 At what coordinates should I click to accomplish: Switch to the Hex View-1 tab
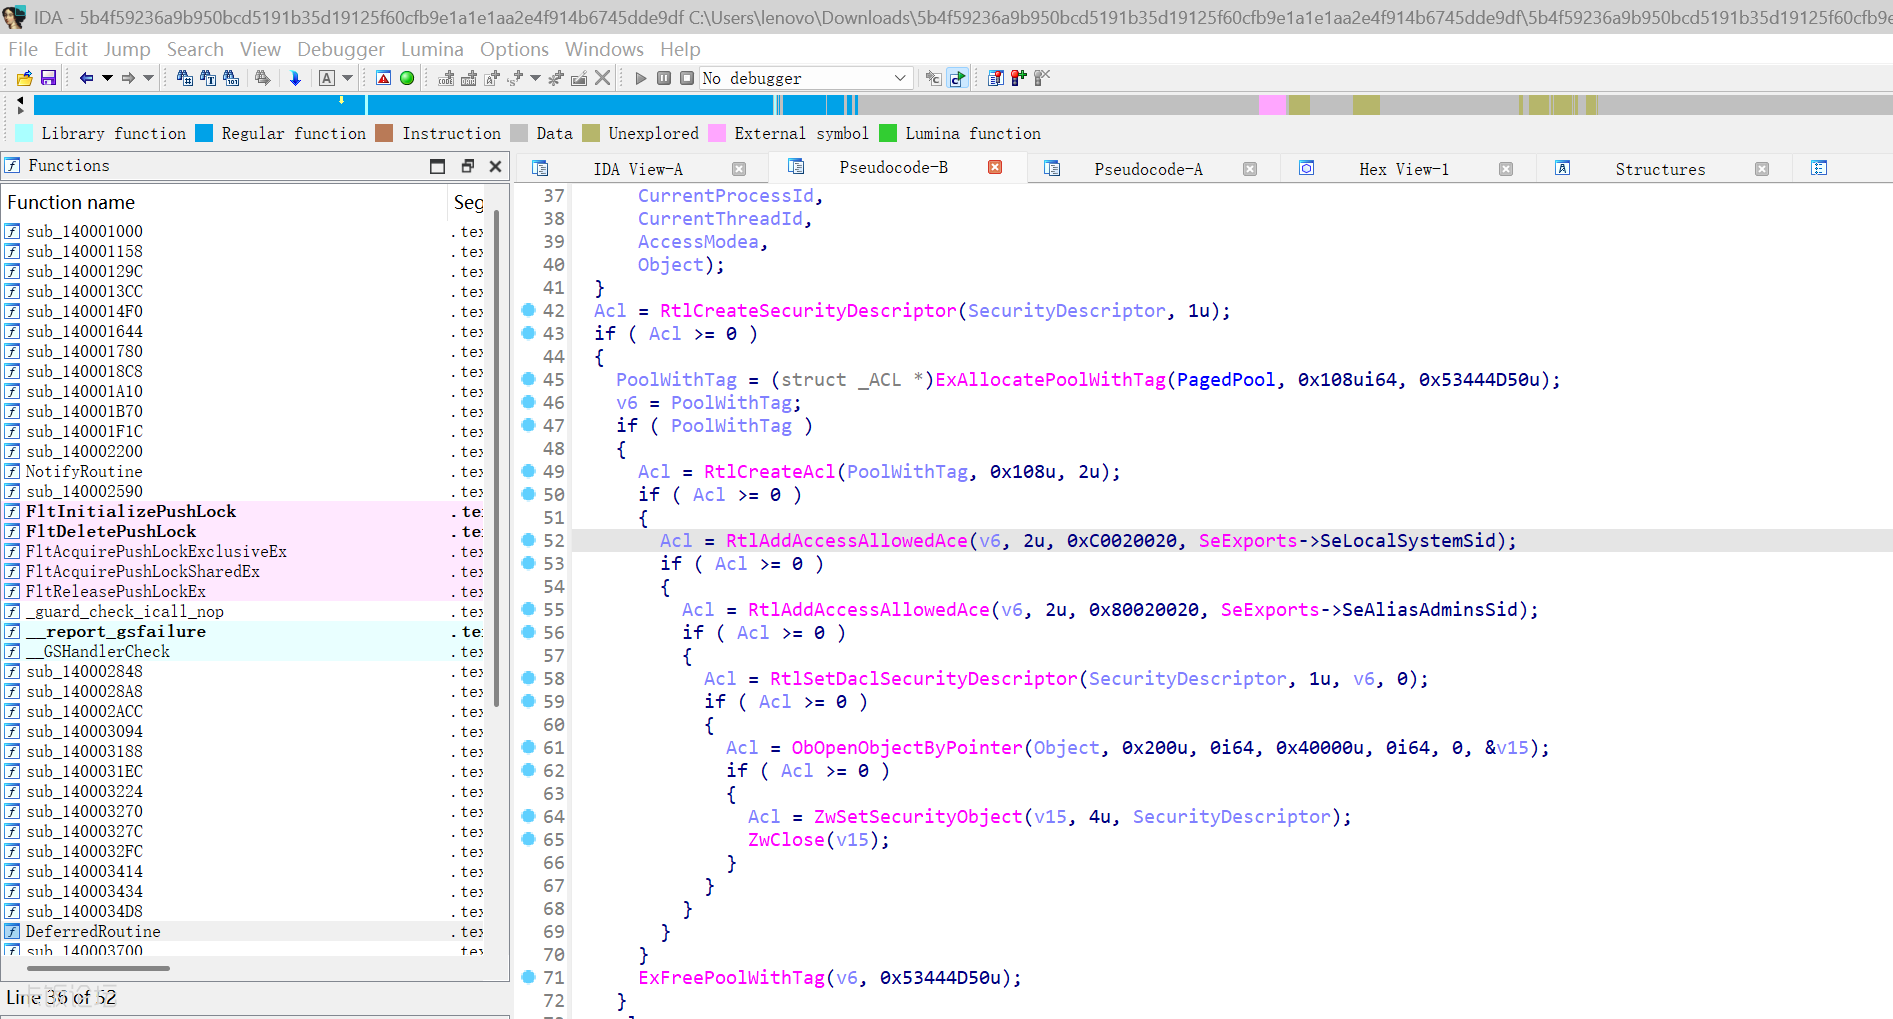point(1403,169)
